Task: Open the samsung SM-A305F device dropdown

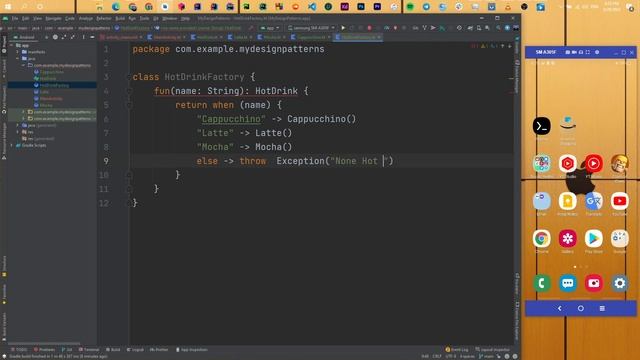Action: [x=311, y=28]
